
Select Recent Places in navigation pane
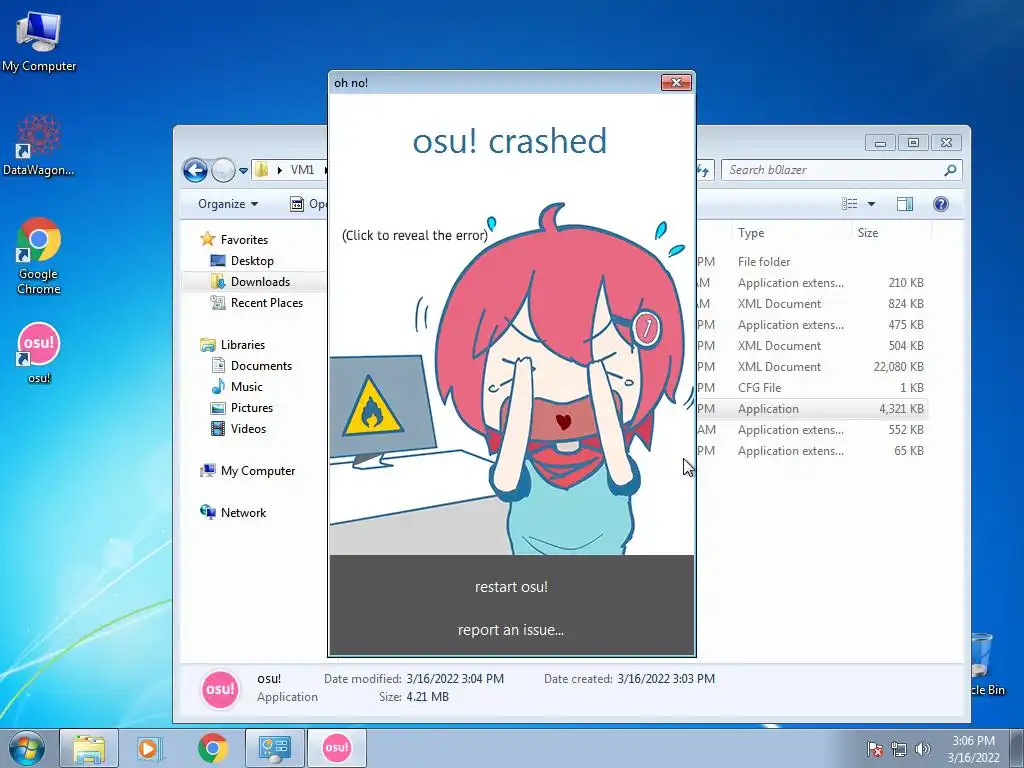coord(266,302)
